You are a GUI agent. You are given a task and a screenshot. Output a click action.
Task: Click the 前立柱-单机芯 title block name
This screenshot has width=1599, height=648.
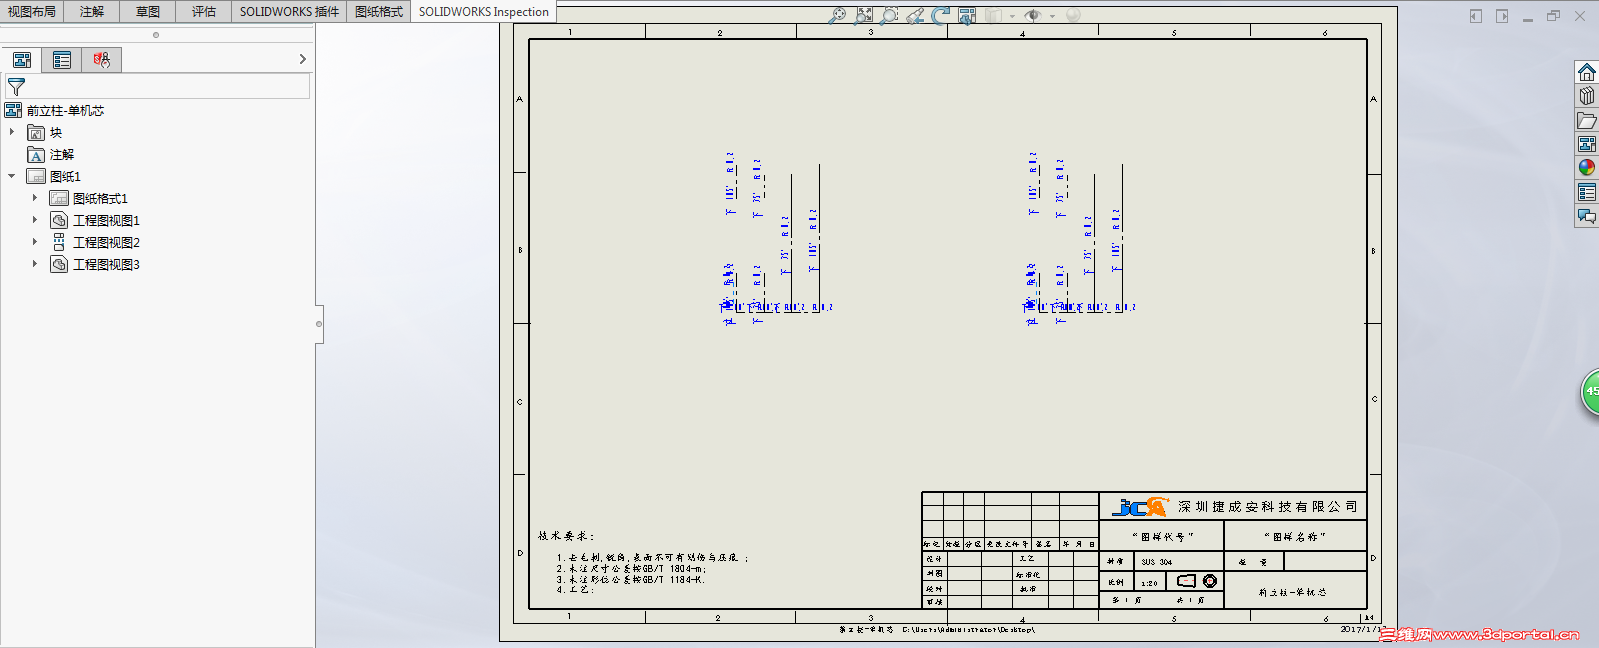(x=1293, y=592)
